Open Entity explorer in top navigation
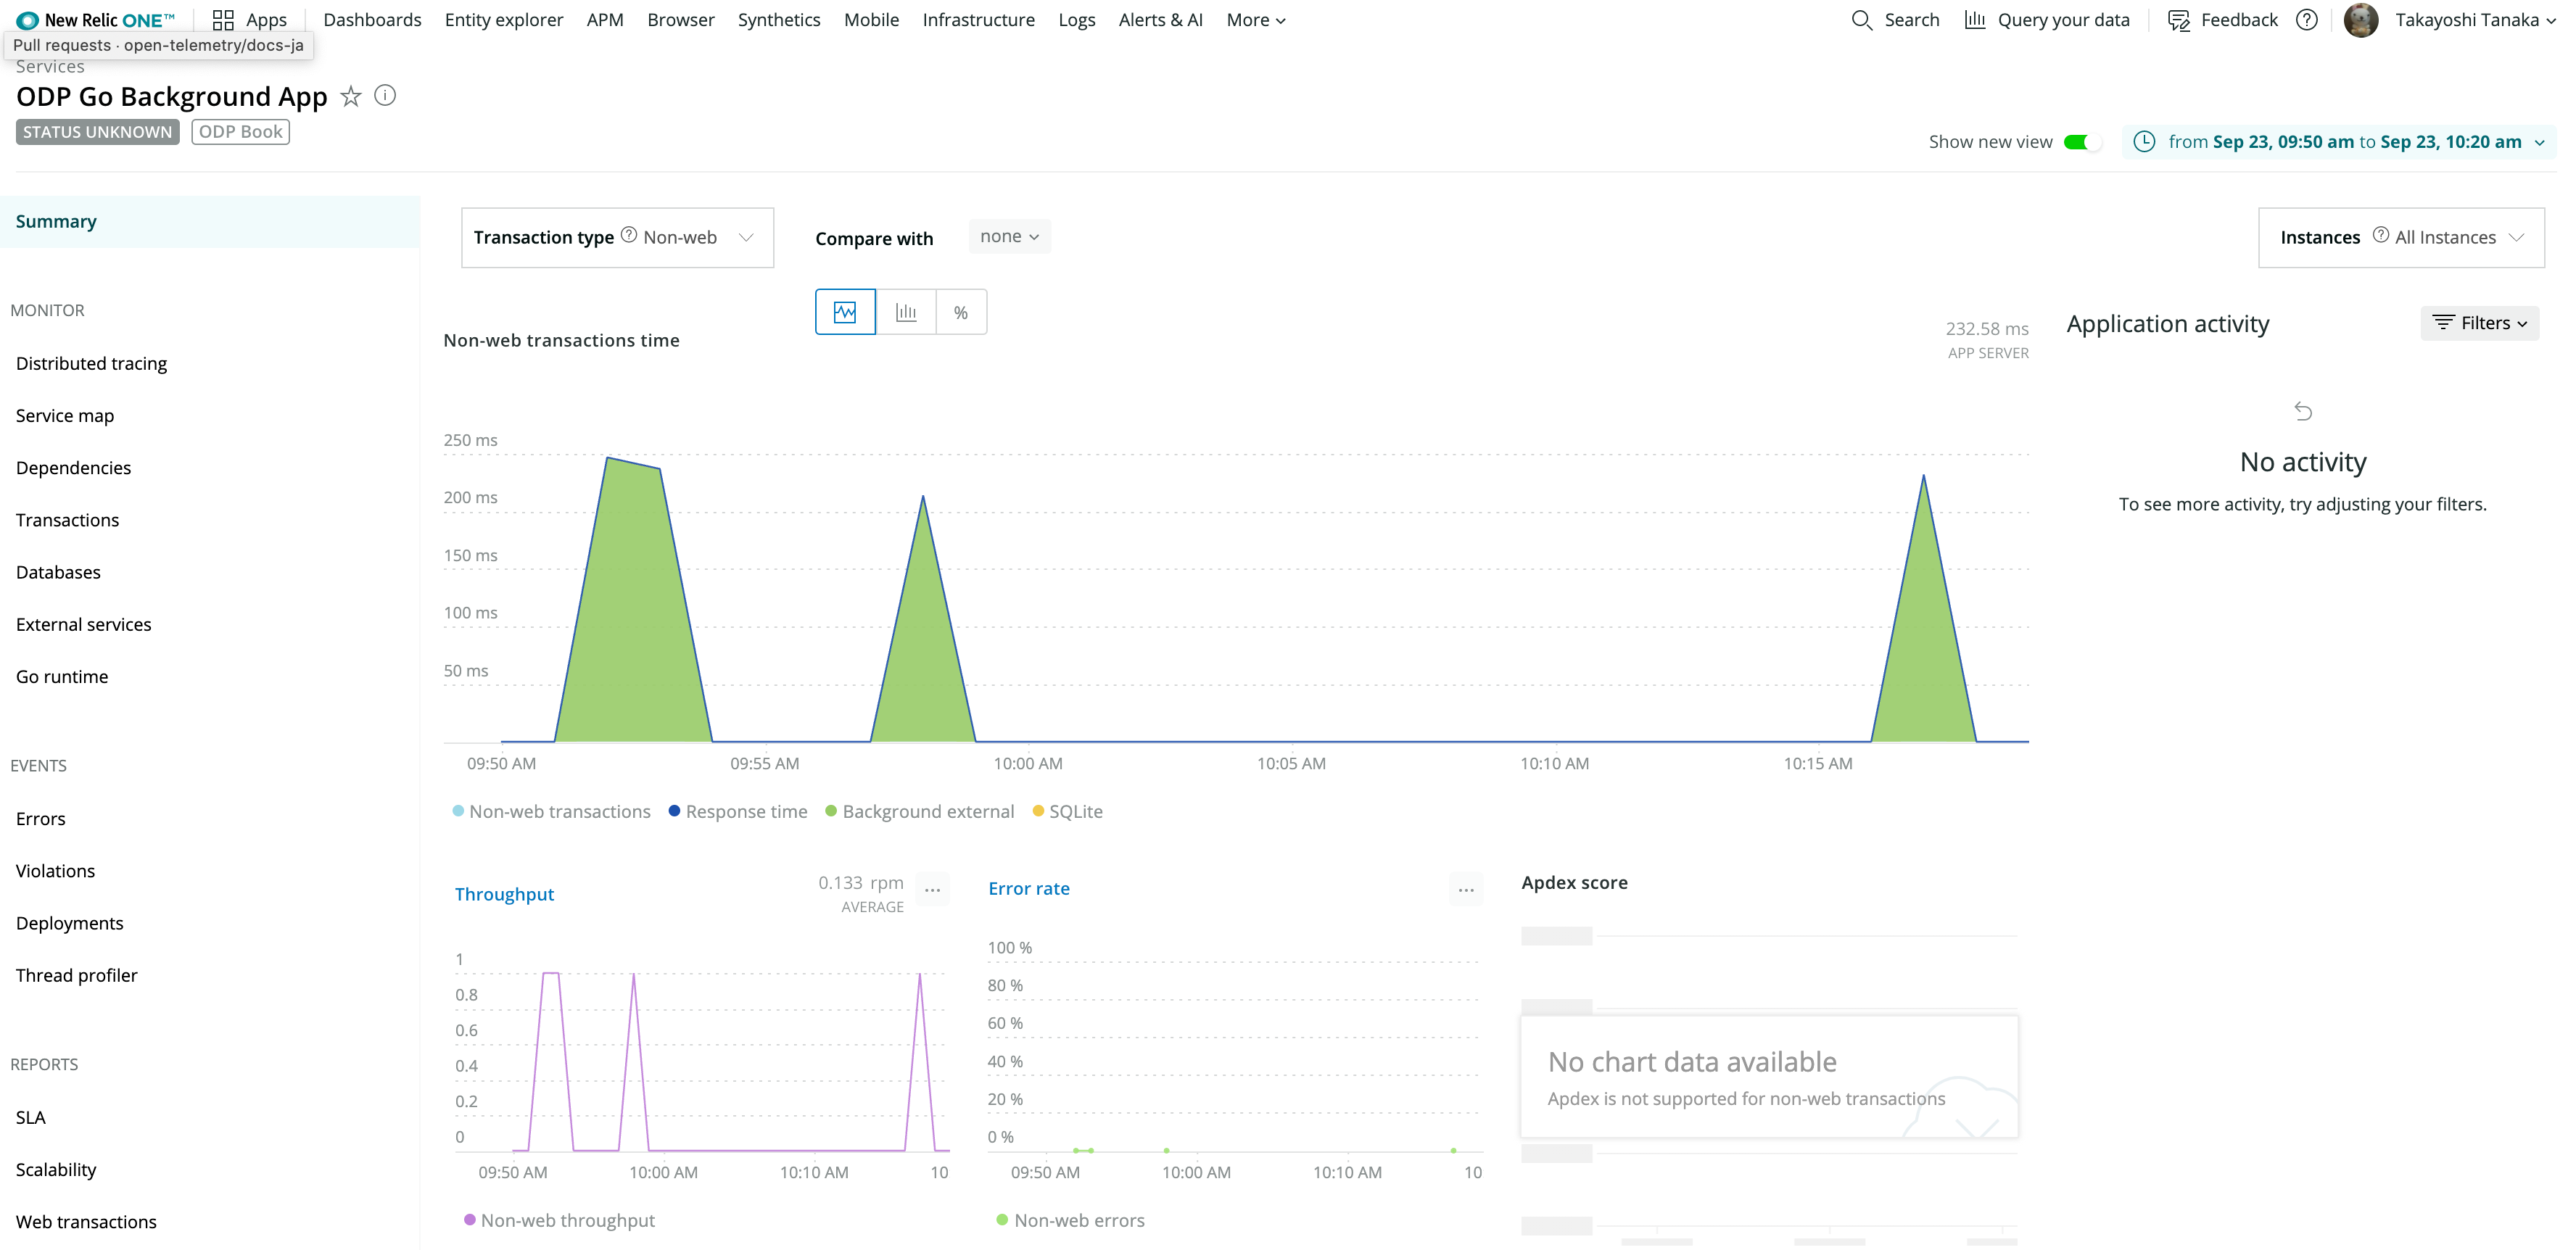The image size is (2576, 1250). [x=504, y=20]
